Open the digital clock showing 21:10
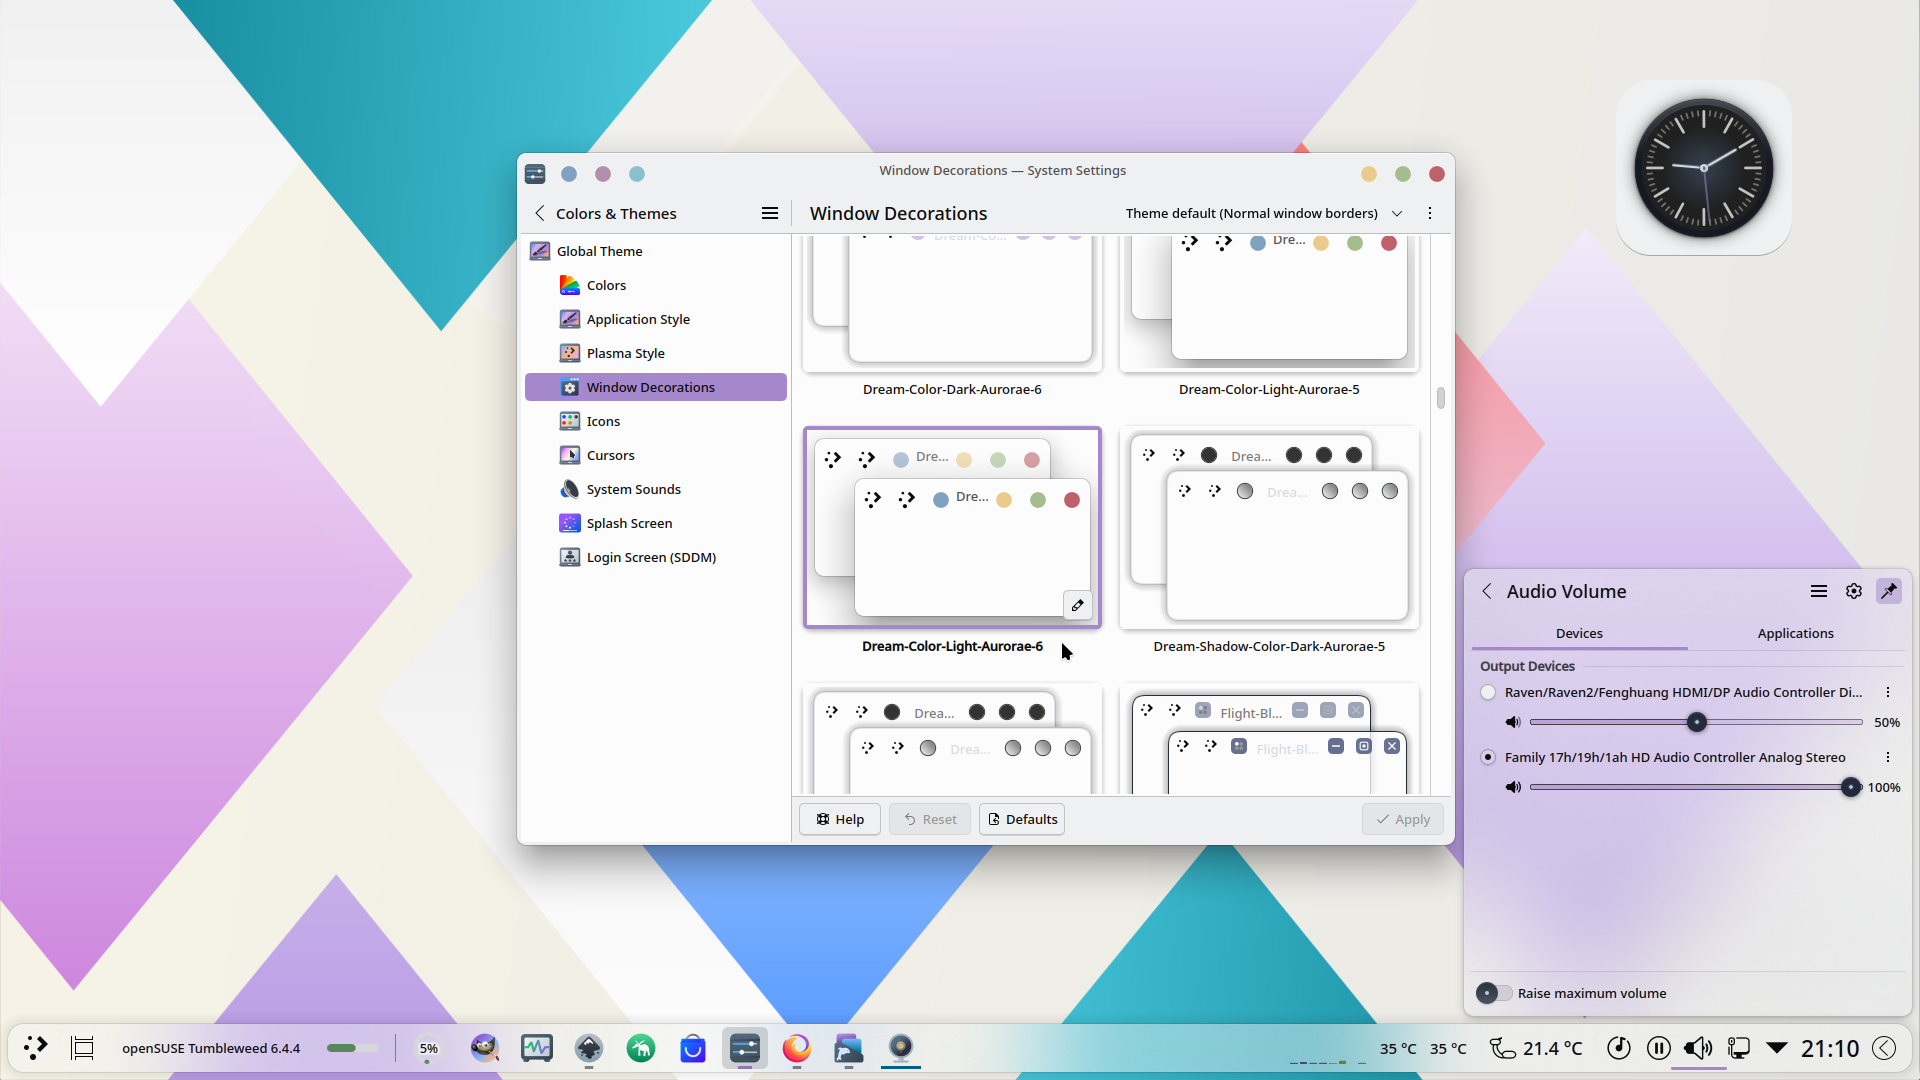This screenshot has width=1920, height=1080. pyautogui.click(x=1830, y=1048)
